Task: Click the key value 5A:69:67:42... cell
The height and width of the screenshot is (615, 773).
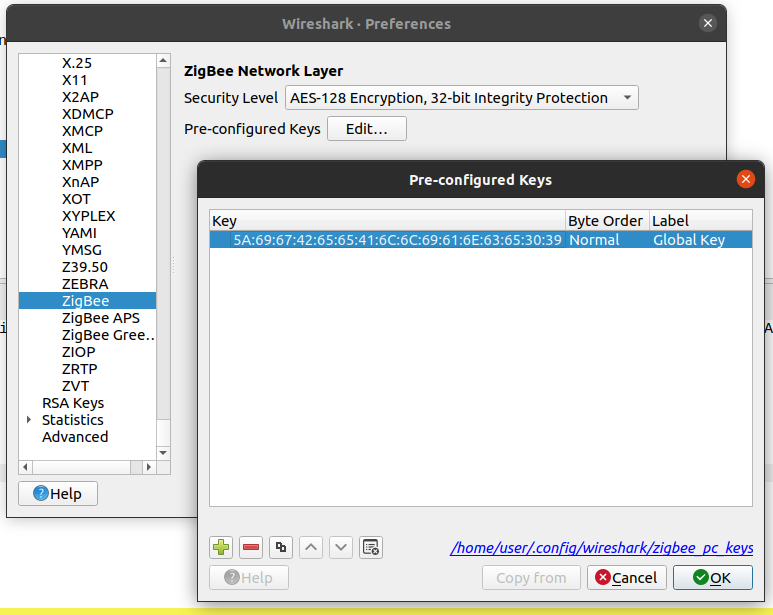Action: (397, 240)
